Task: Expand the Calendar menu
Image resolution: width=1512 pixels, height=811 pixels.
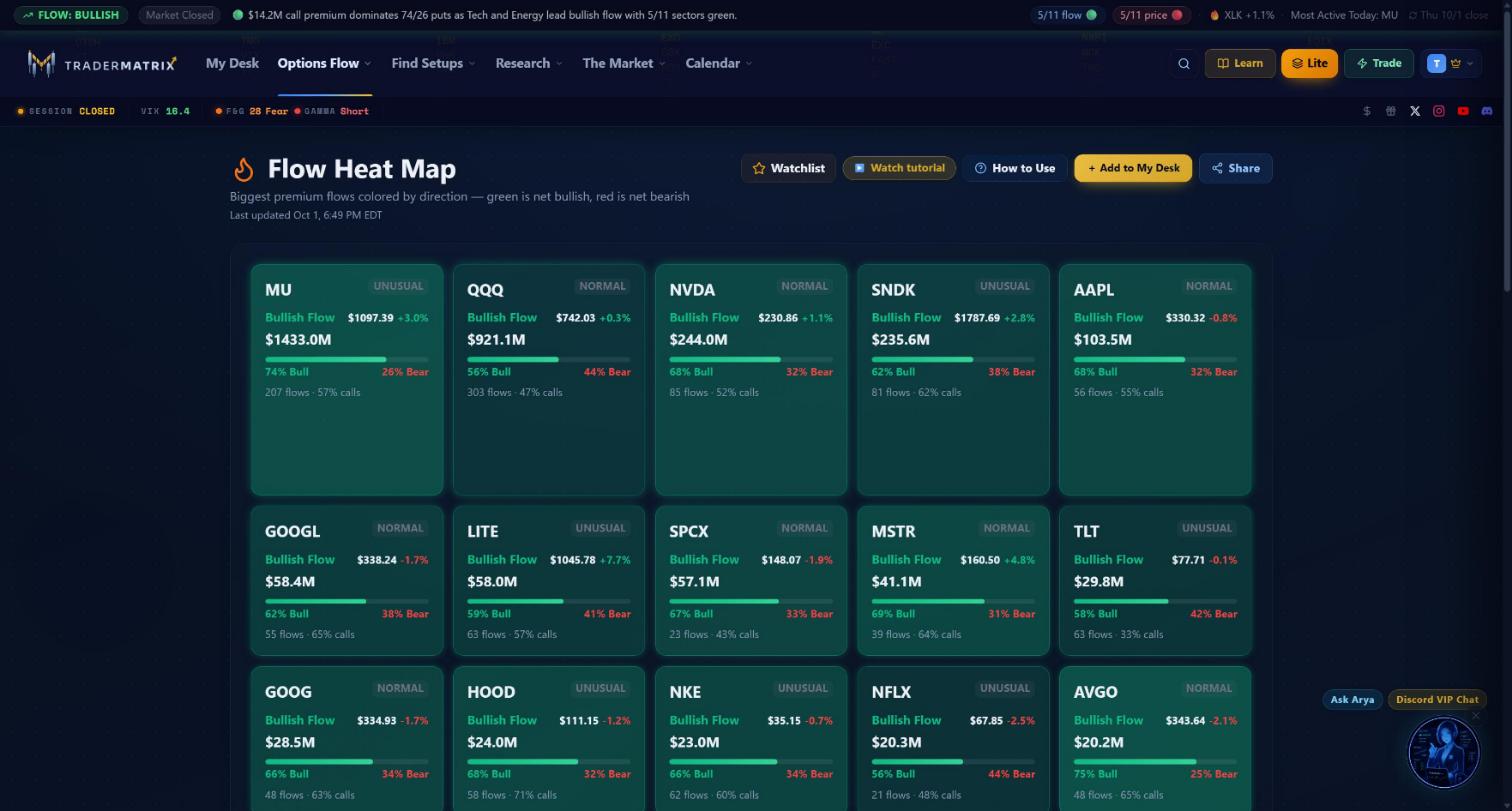Action: point(719,63)
